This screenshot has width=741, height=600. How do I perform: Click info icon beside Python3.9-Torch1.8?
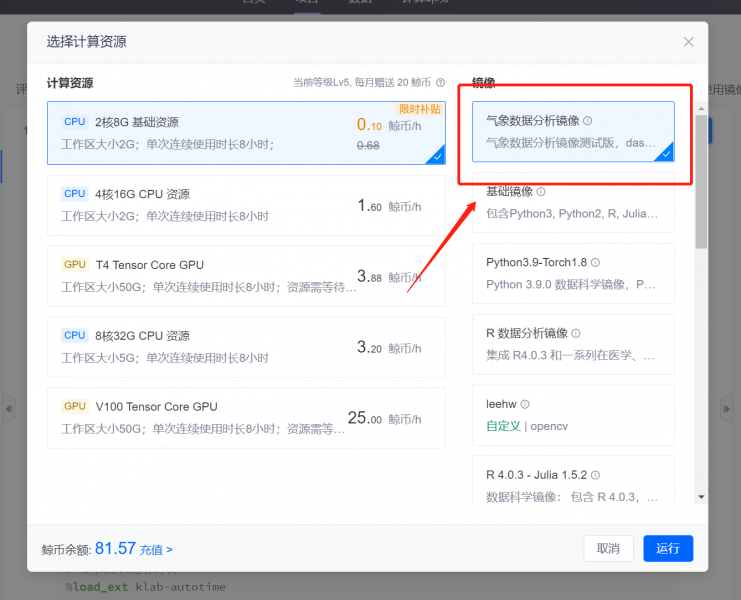pos(595,263)
